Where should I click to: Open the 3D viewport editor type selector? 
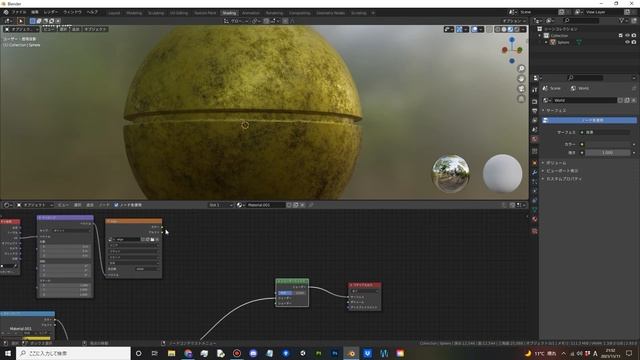click(8, 21)
